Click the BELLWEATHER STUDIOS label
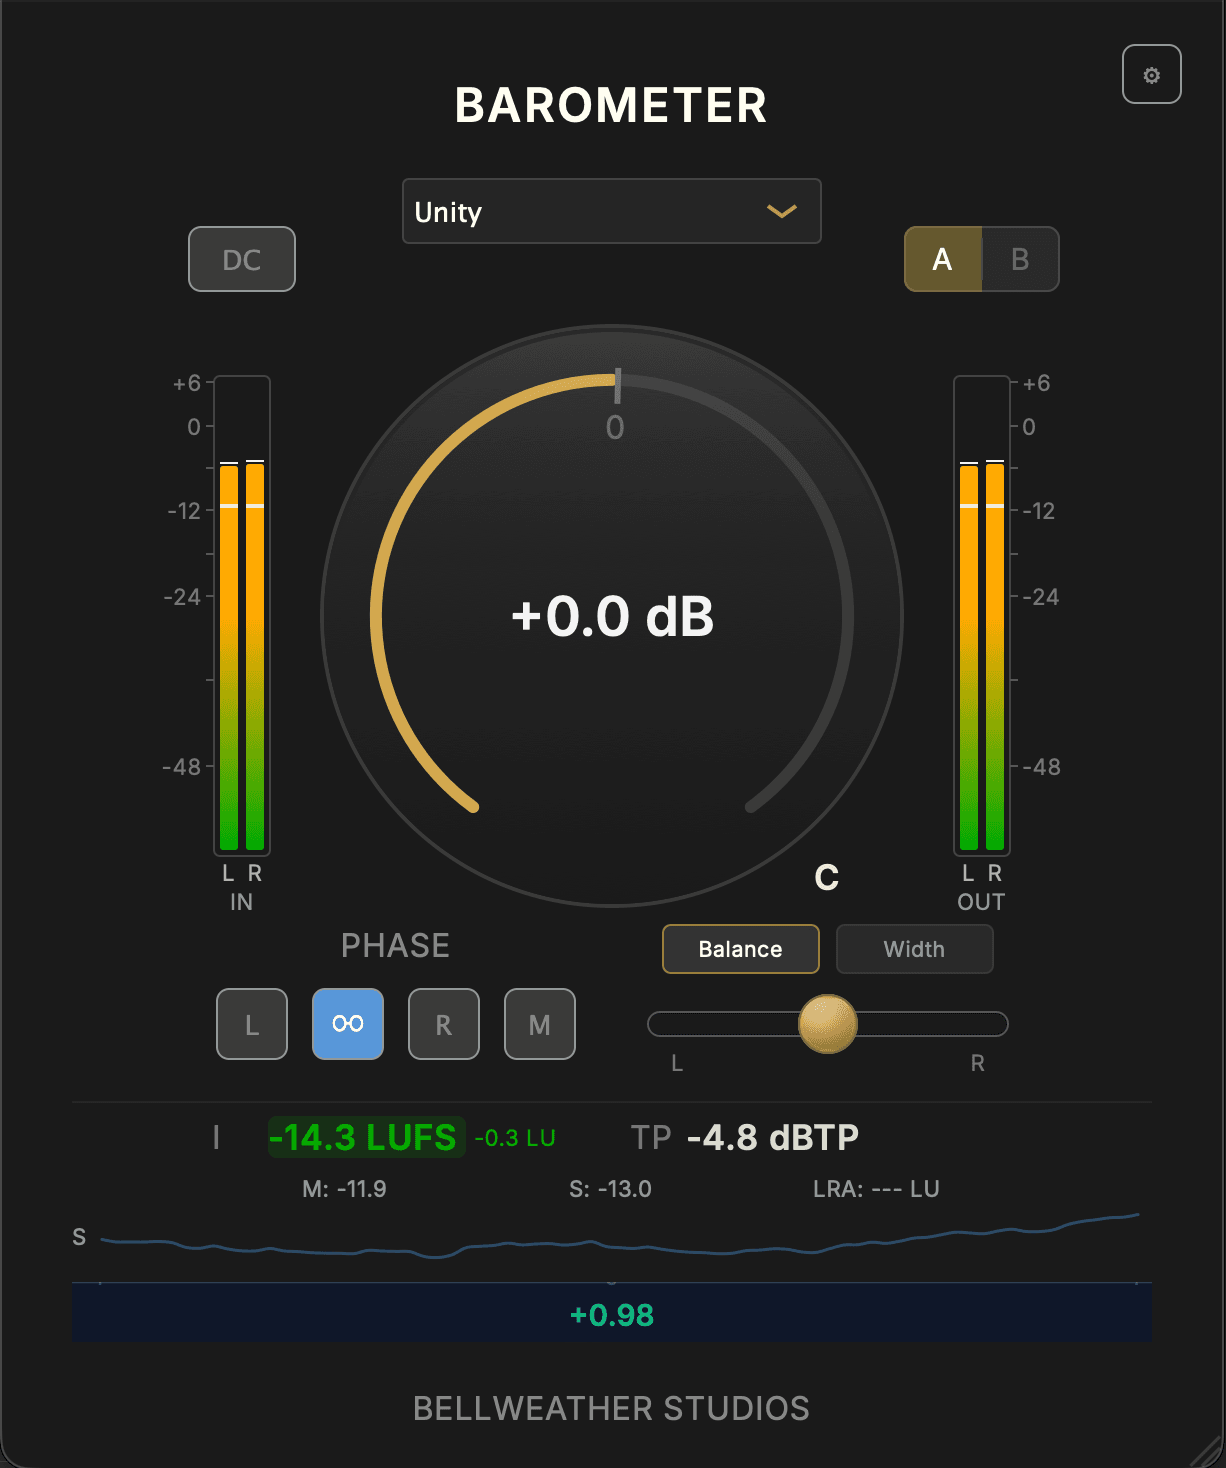Viewport: 1226px width, 1468px height. (612, 1408)
